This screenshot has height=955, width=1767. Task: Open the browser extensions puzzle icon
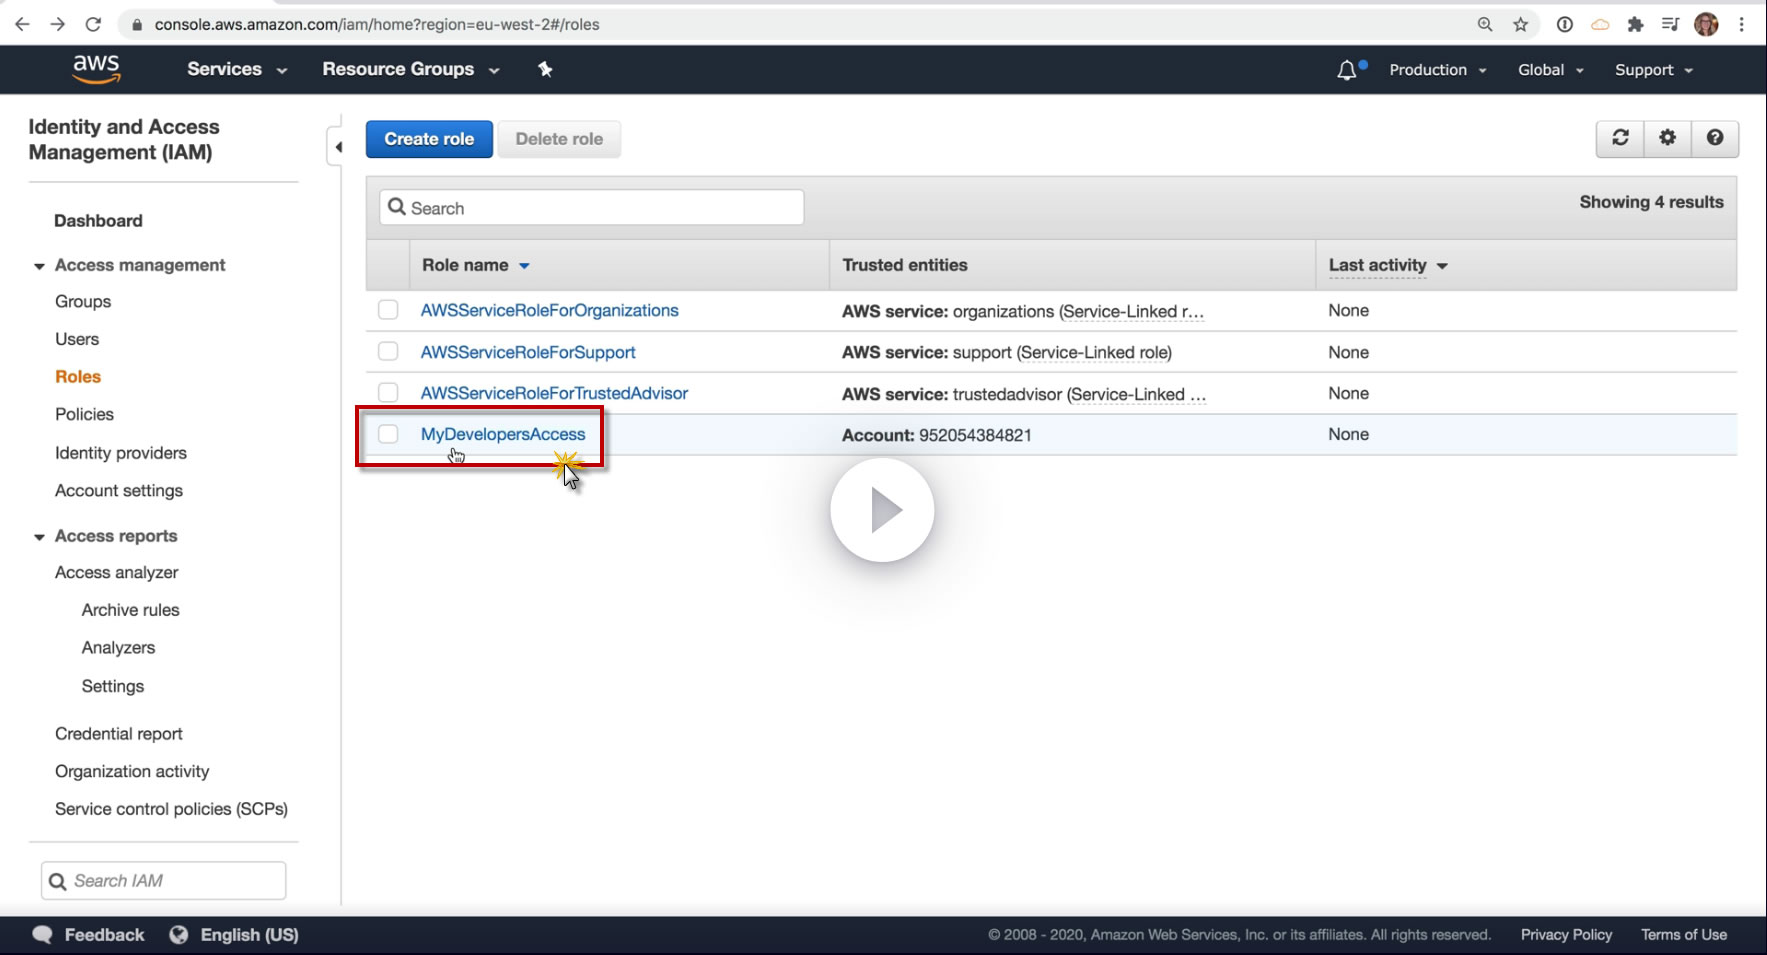(x=1635, y=24)
